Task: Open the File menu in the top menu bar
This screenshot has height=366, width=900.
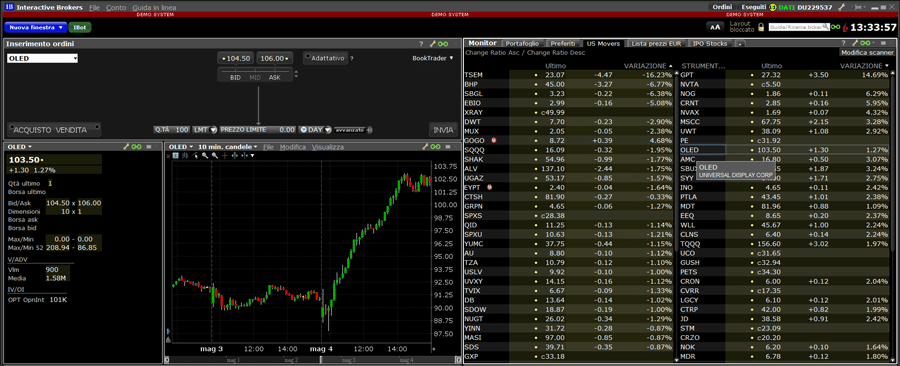Action: [95, 7]
